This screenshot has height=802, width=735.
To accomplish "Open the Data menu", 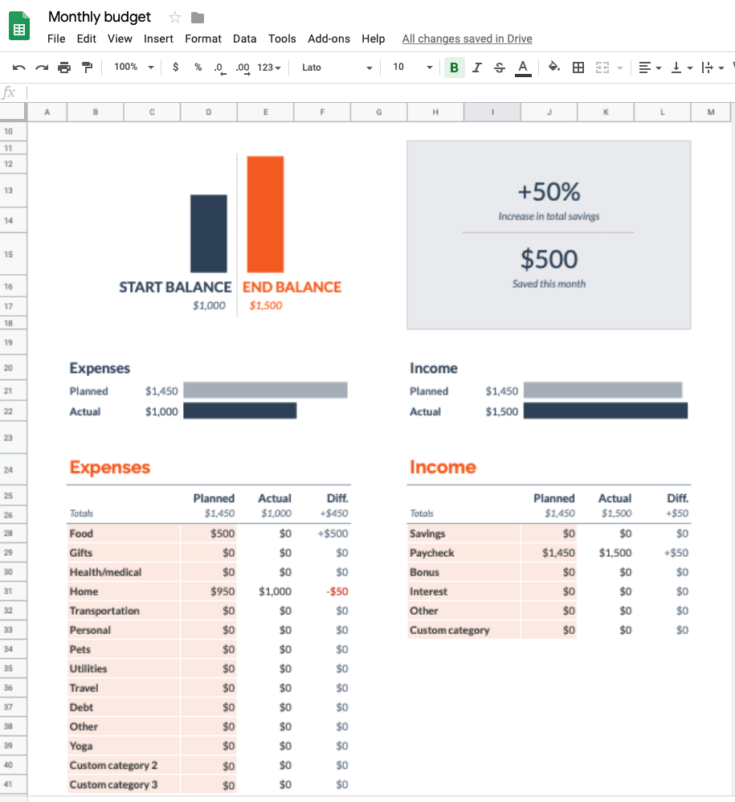I will coord(244,39).
